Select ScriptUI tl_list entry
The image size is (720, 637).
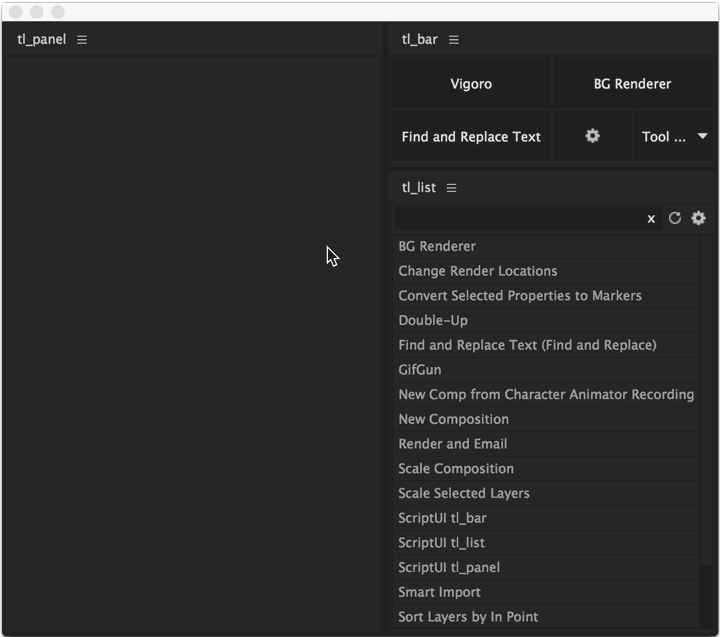(546, 543)
